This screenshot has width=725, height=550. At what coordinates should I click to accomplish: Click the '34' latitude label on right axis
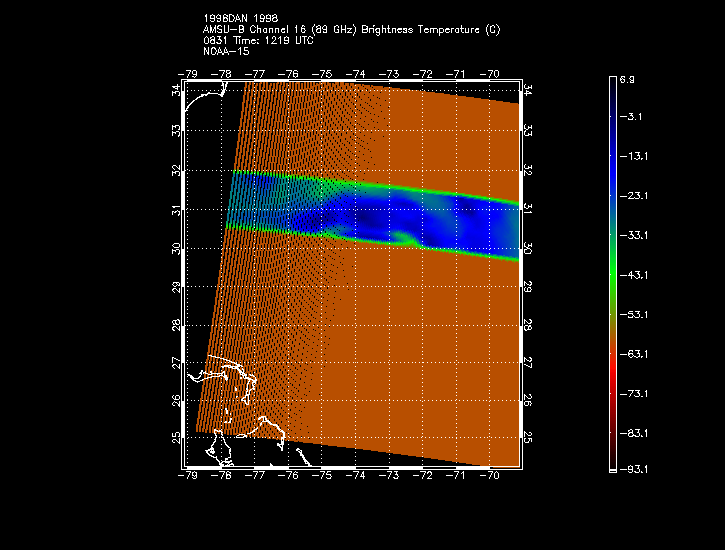528,91
